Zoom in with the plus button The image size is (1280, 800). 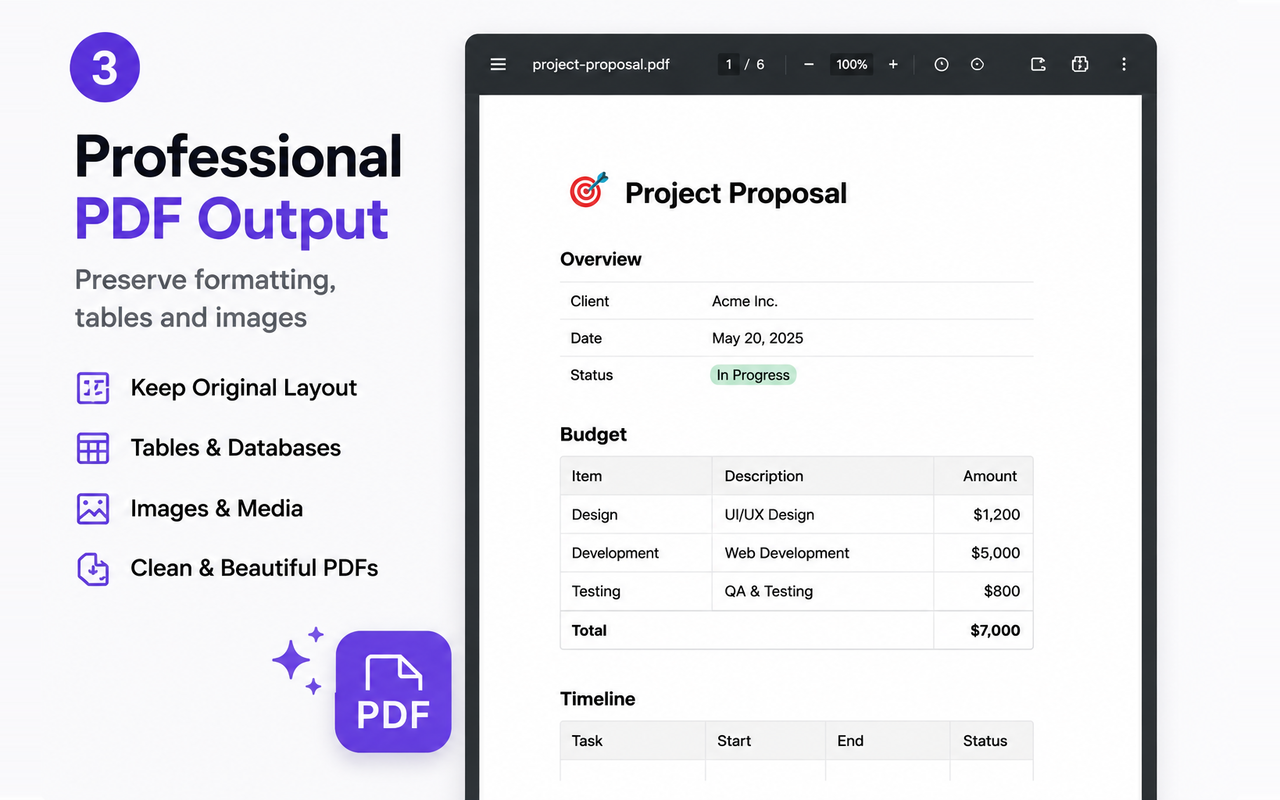click(893, 64)
